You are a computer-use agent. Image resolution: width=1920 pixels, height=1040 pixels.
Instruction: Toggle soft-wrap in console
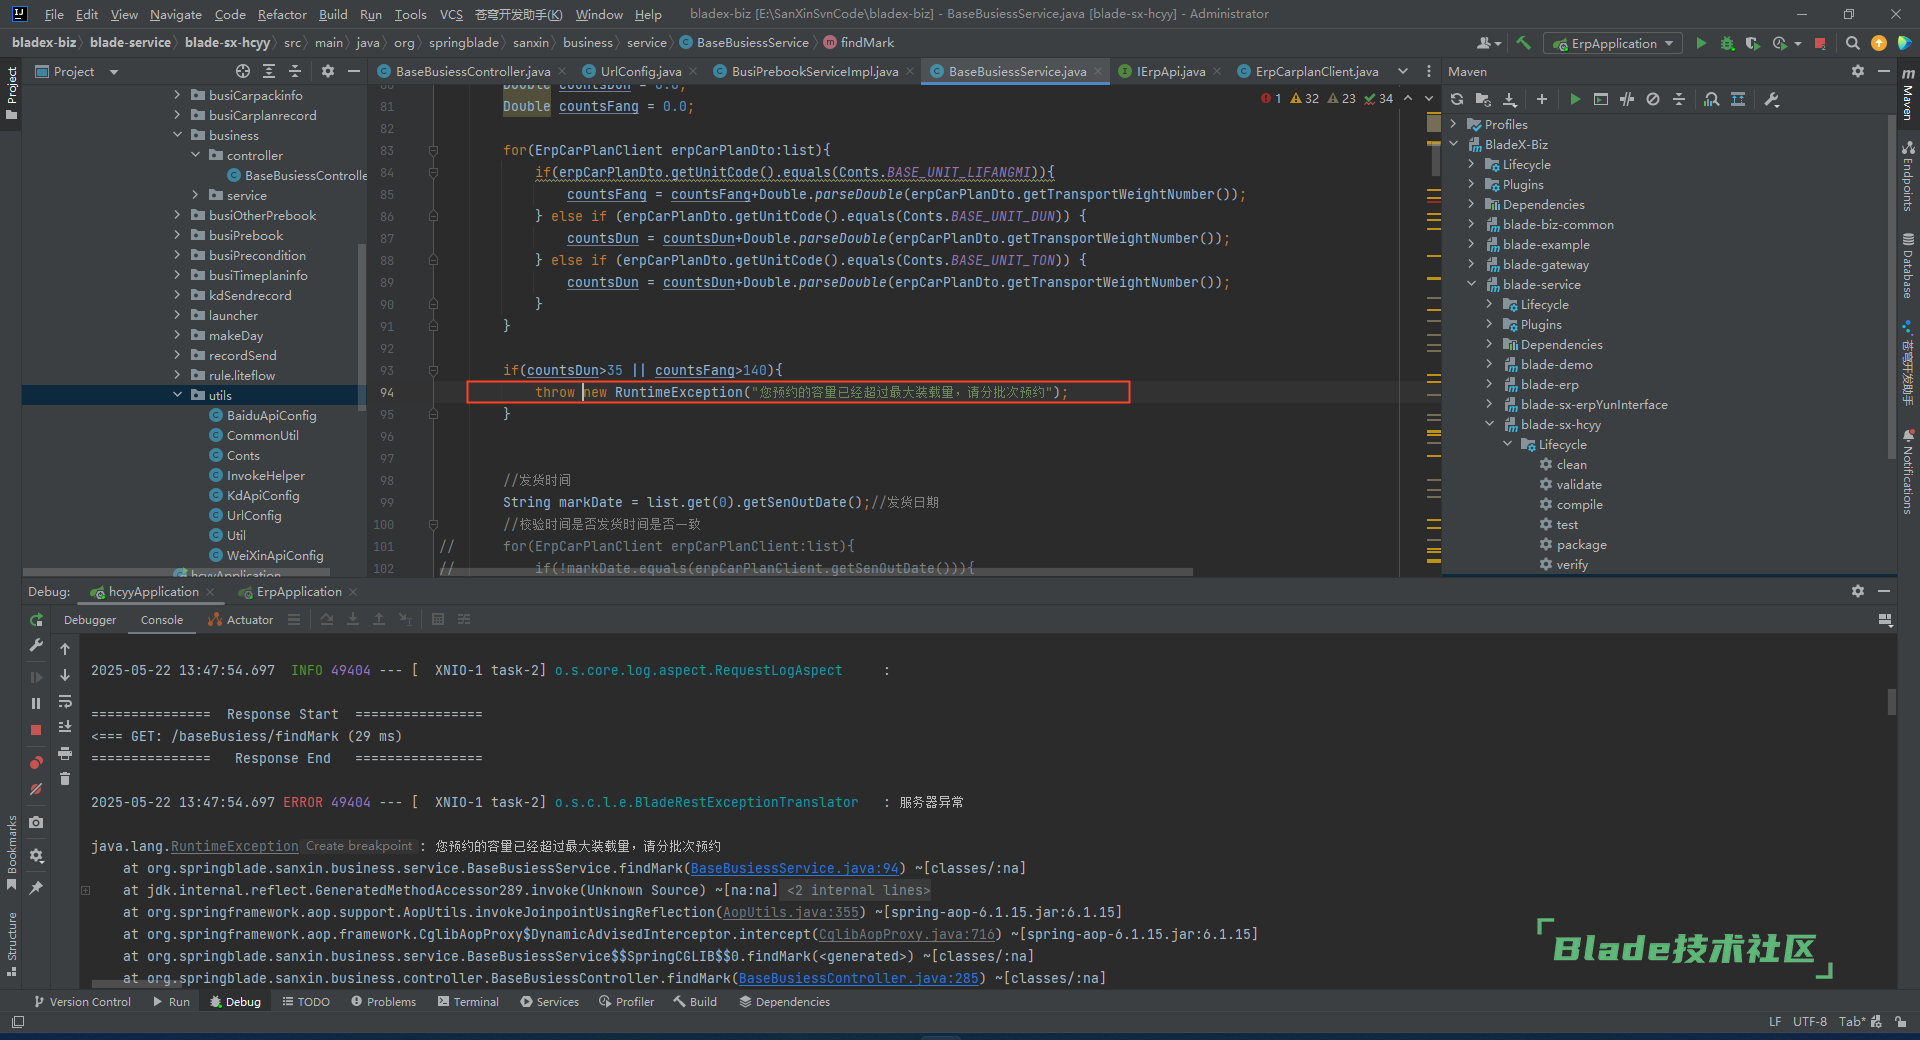[x=65, y=701]
